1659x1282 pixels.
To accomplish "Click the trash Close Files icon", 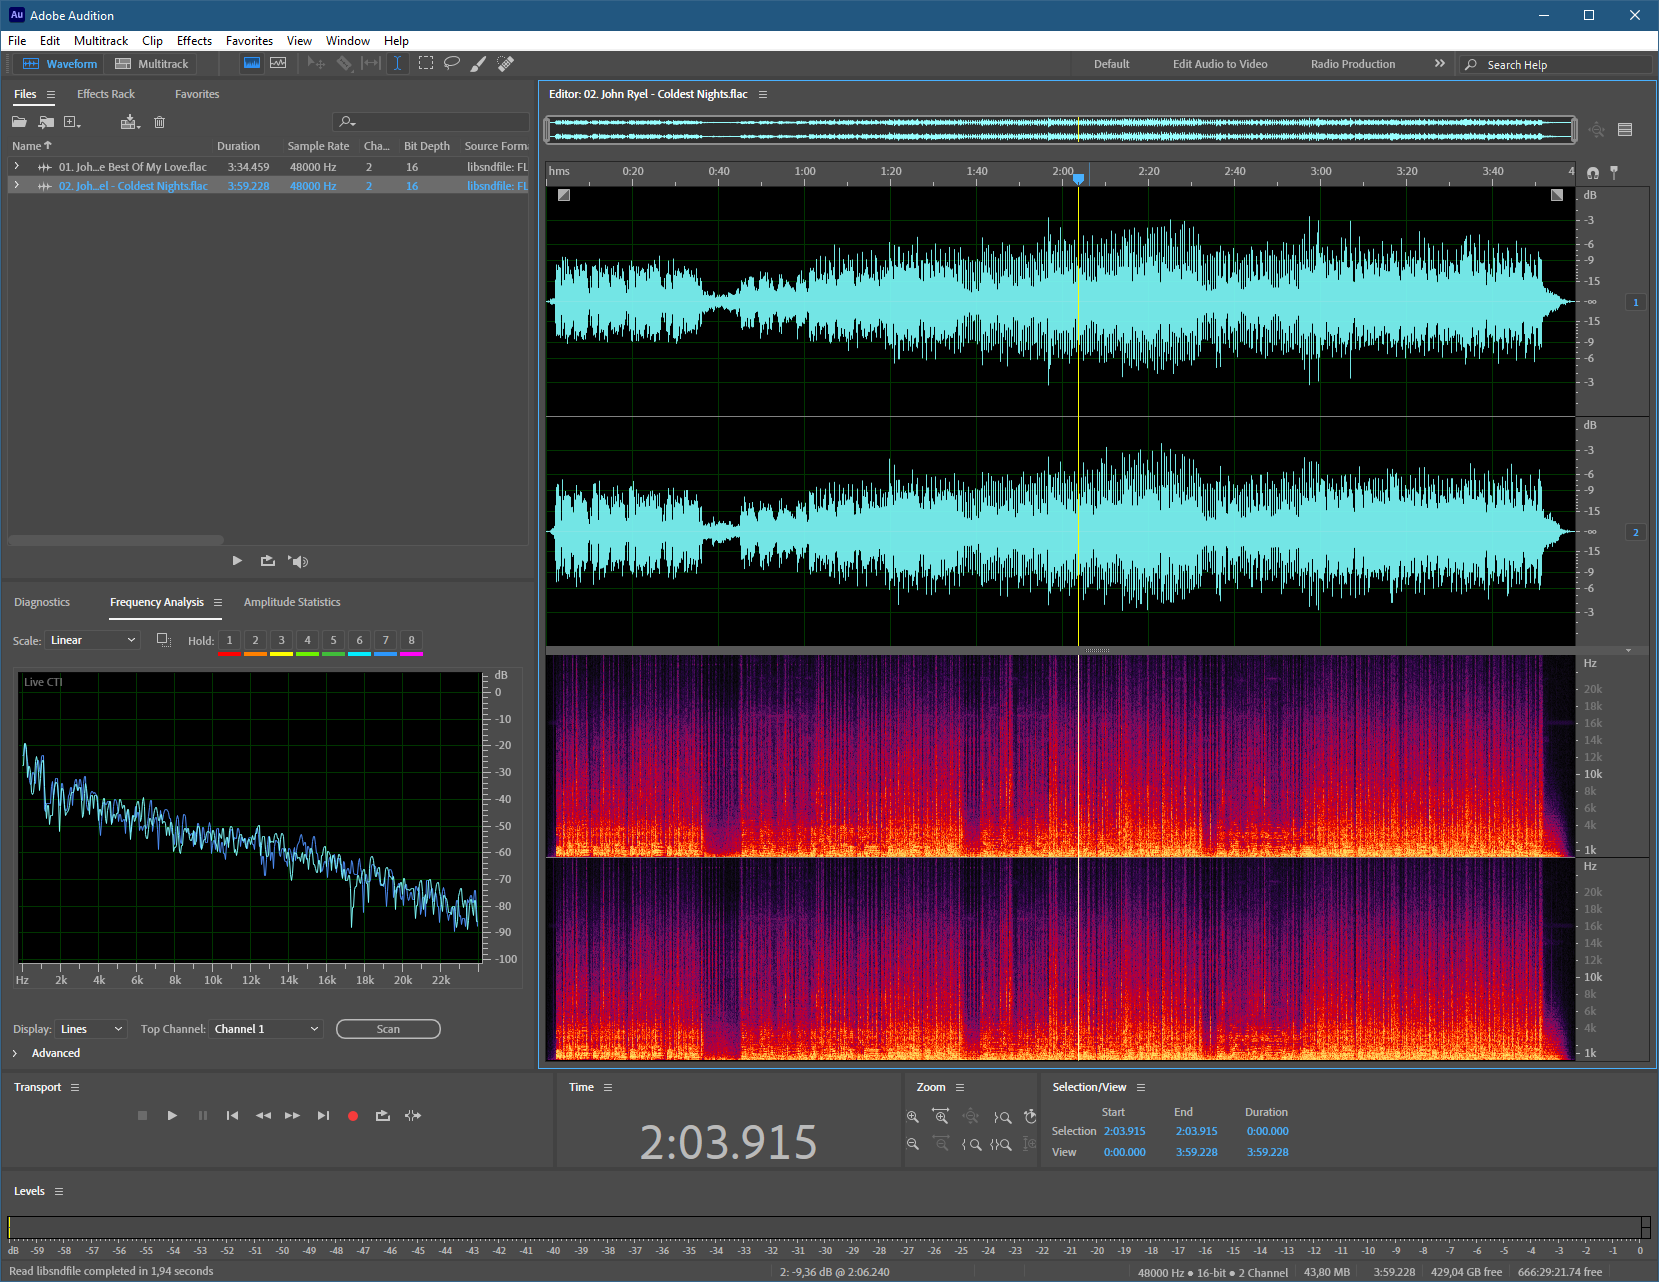I will pos(159,122).
